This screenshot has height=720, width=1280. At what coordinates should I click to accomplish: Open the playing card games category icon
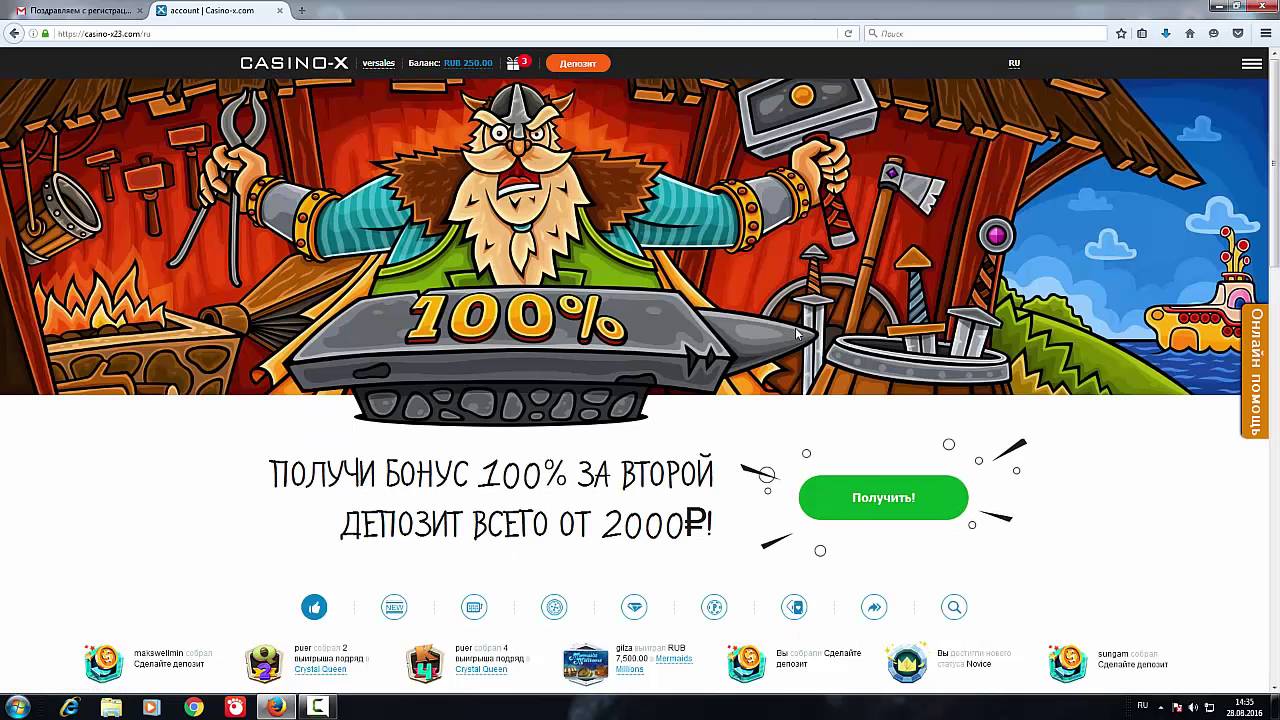point(794,607)
